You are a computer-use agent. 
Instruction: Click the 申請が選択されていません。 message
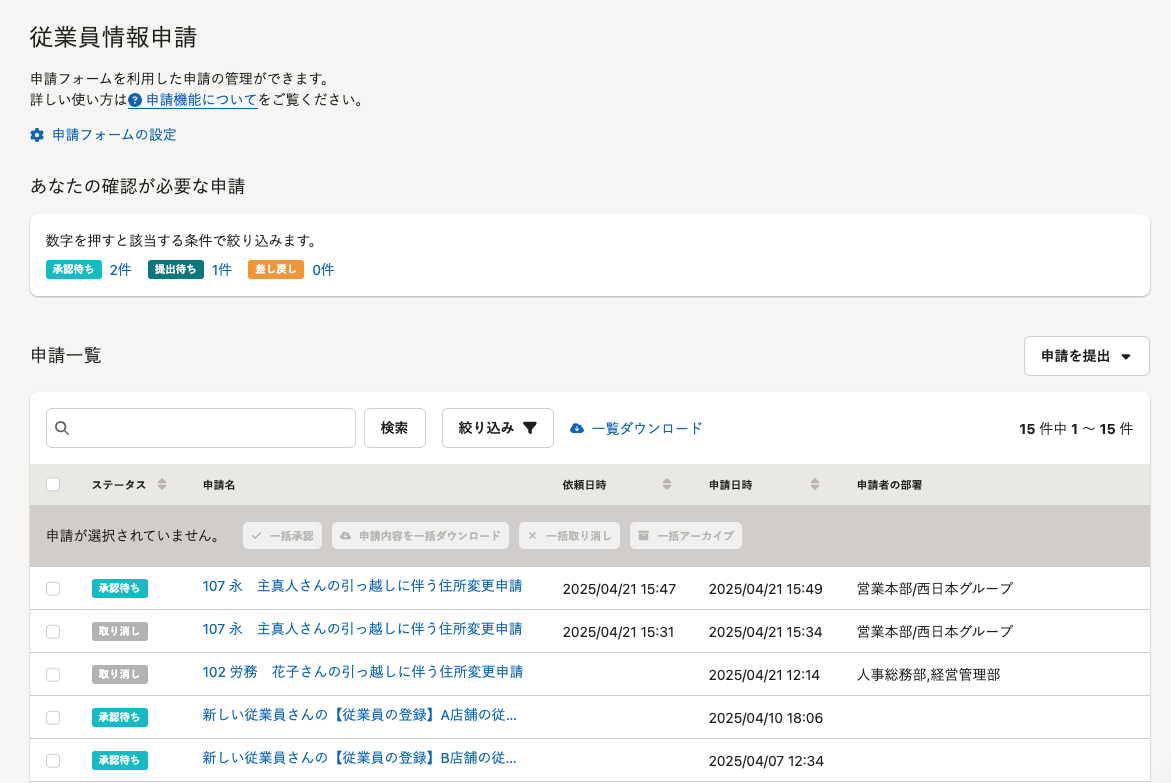(134, 536)
